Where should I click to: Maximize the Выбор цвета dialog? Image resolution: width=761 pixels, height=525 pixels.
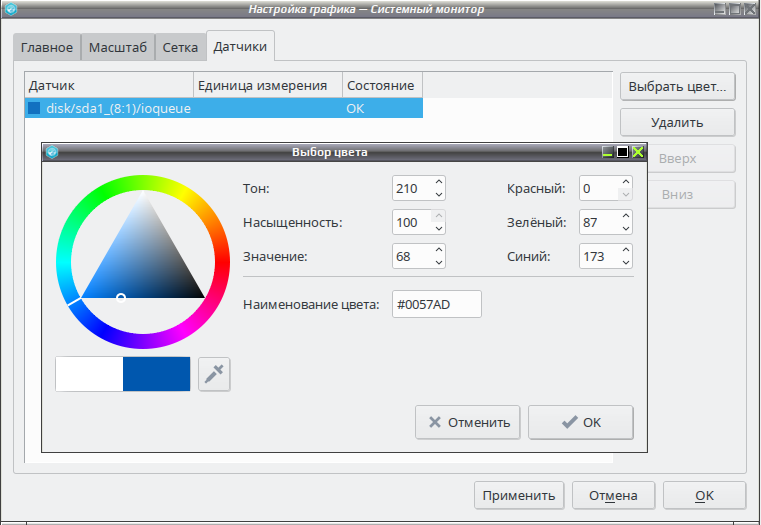click(x=622, y=152)
